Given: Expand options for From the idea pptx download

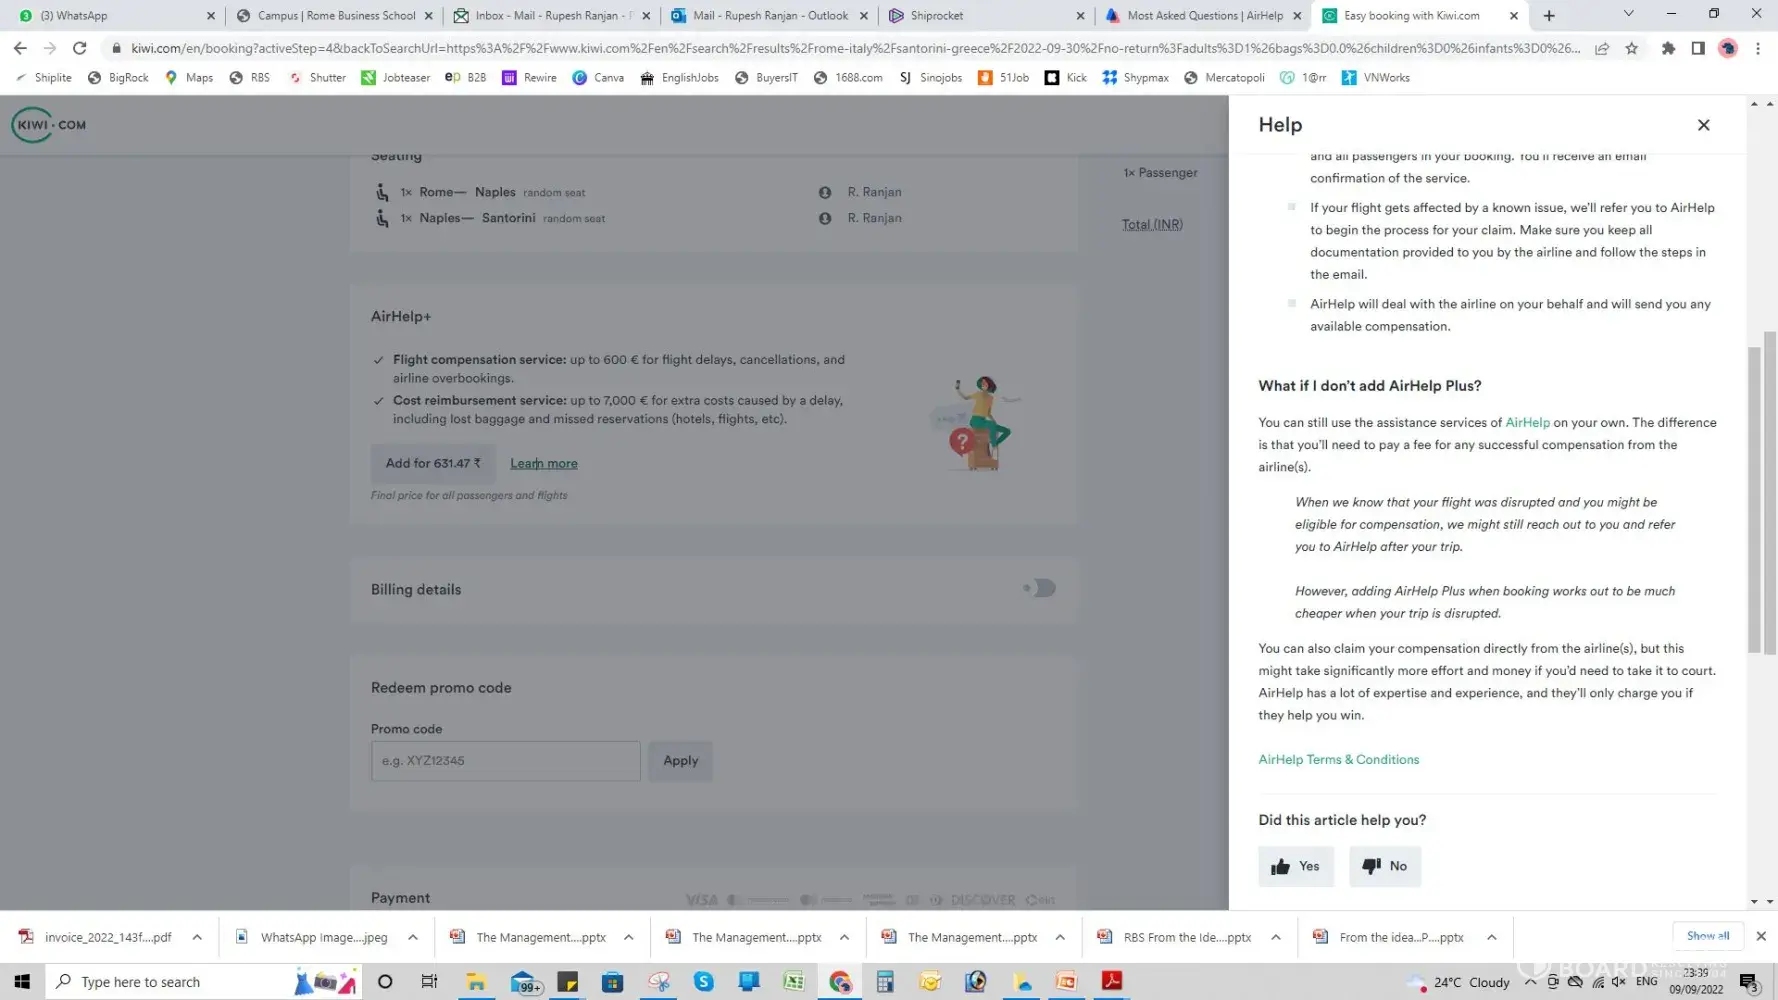Looking at the screenshot, I should pyautogui.click(x=1491, y=937).
